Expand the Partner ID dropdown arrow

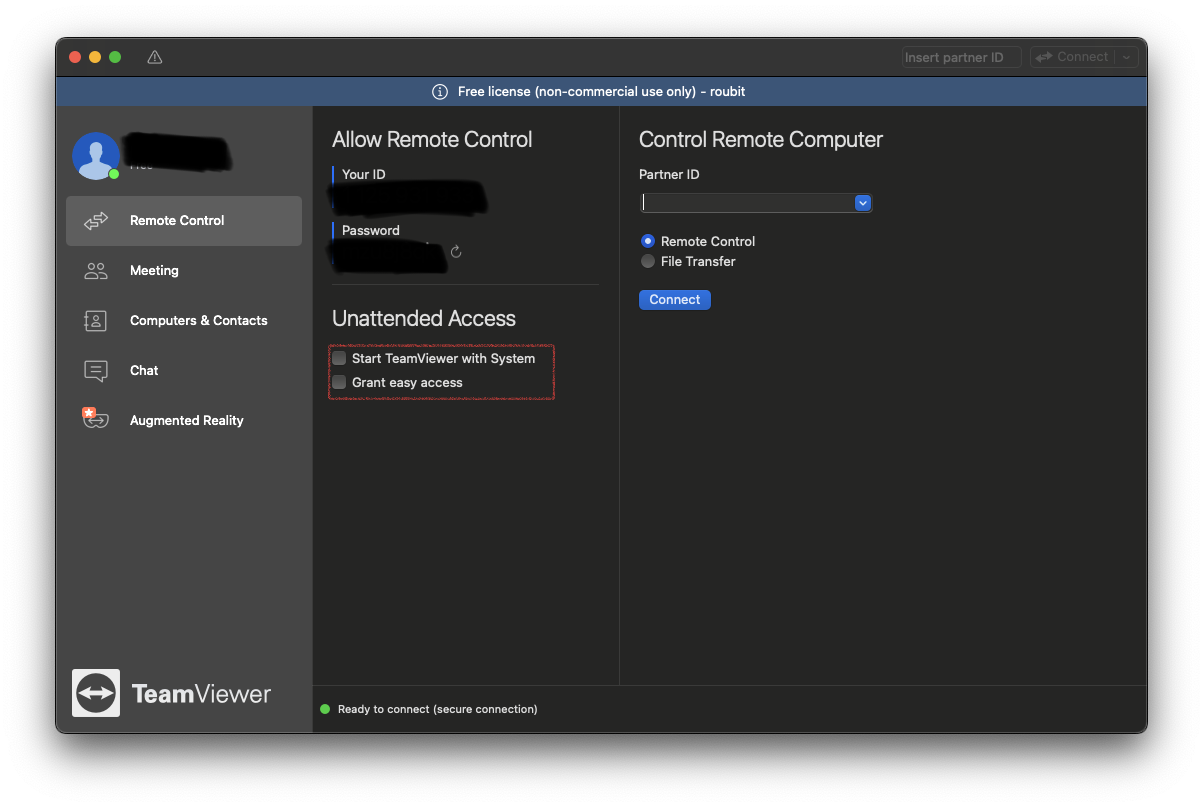tap(863, 203)
